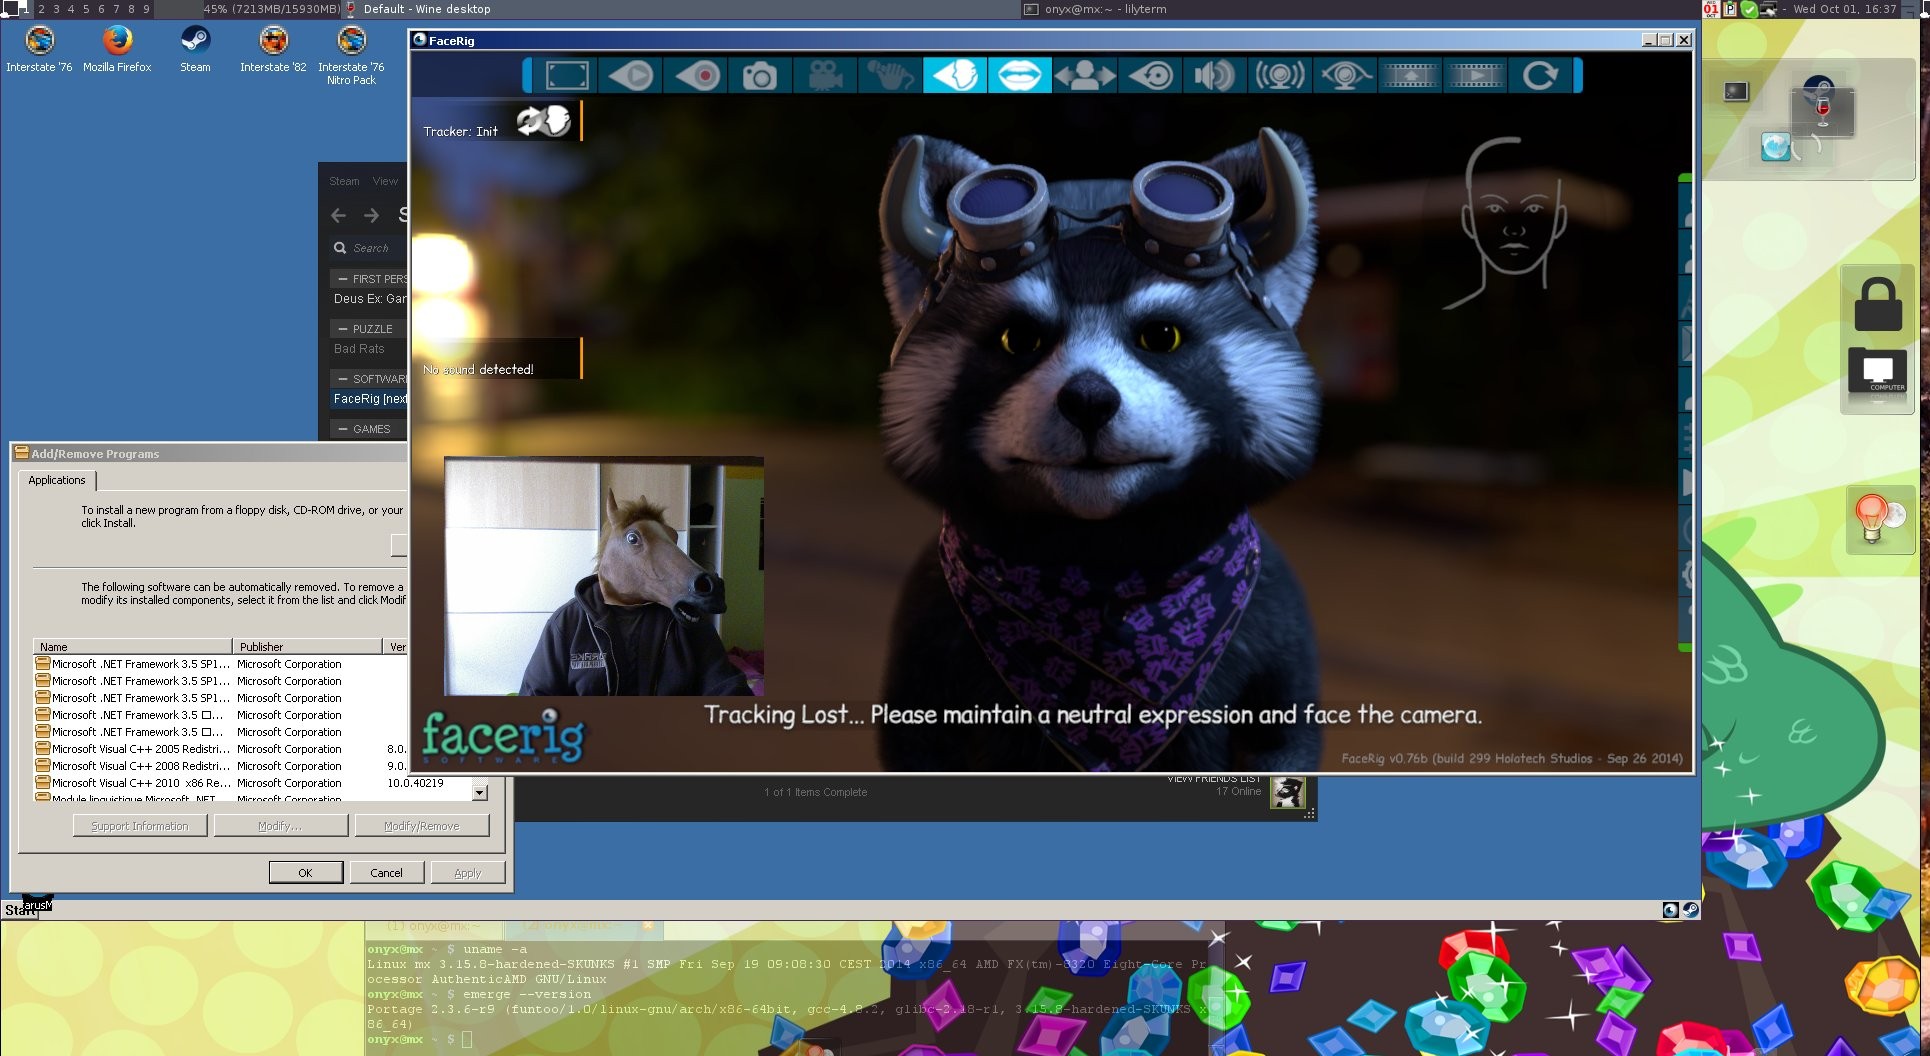Select Microsoft Visual C++ 2008 Redistributable row
Image resolution: width=1930 pixels, height=1056 pixels.
[220, 766]
